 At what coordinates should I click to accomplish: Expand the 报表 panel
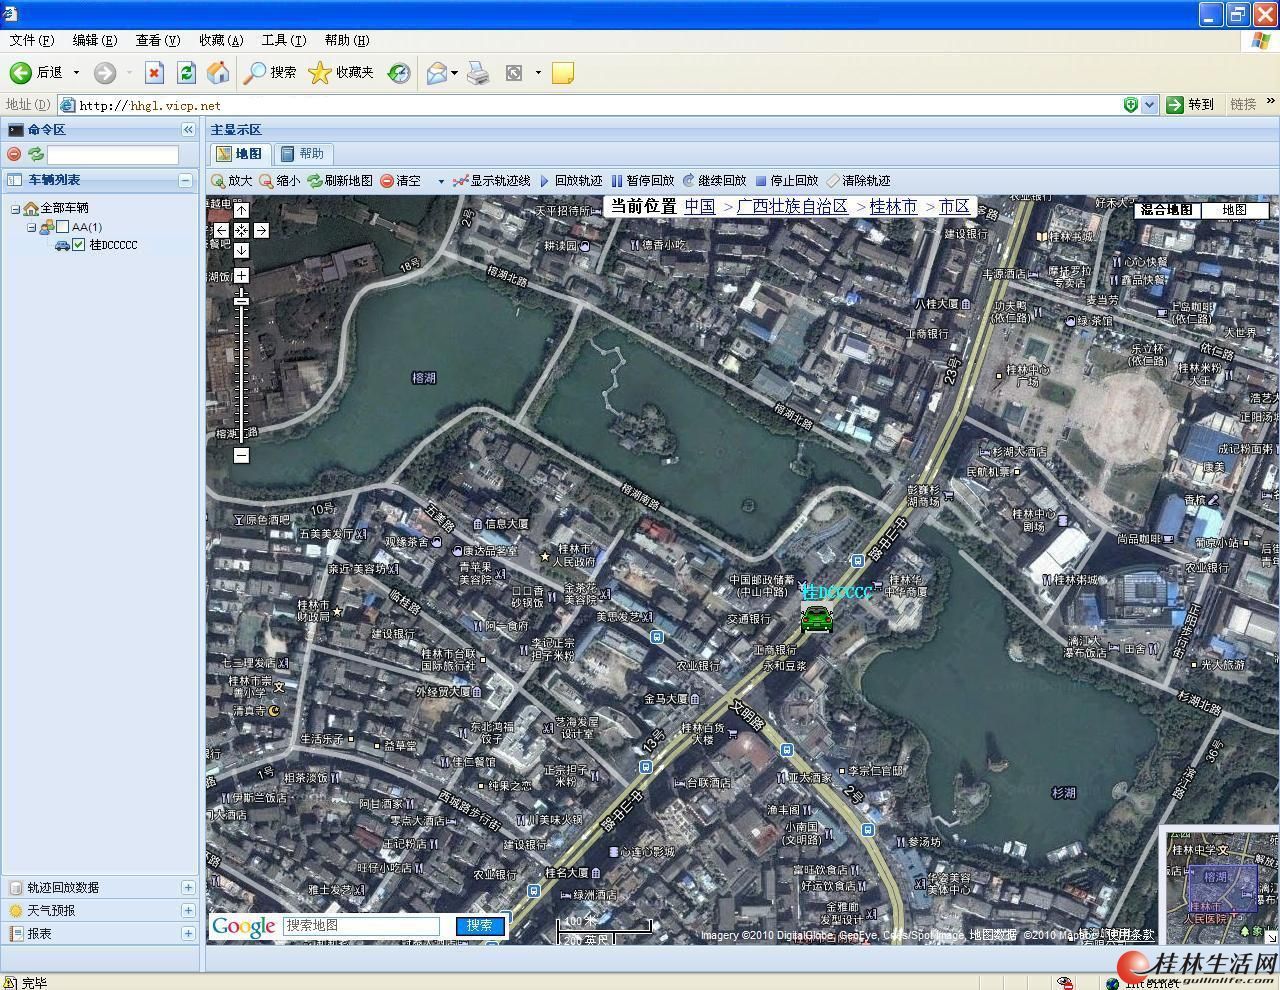click(x=187, y=933)
